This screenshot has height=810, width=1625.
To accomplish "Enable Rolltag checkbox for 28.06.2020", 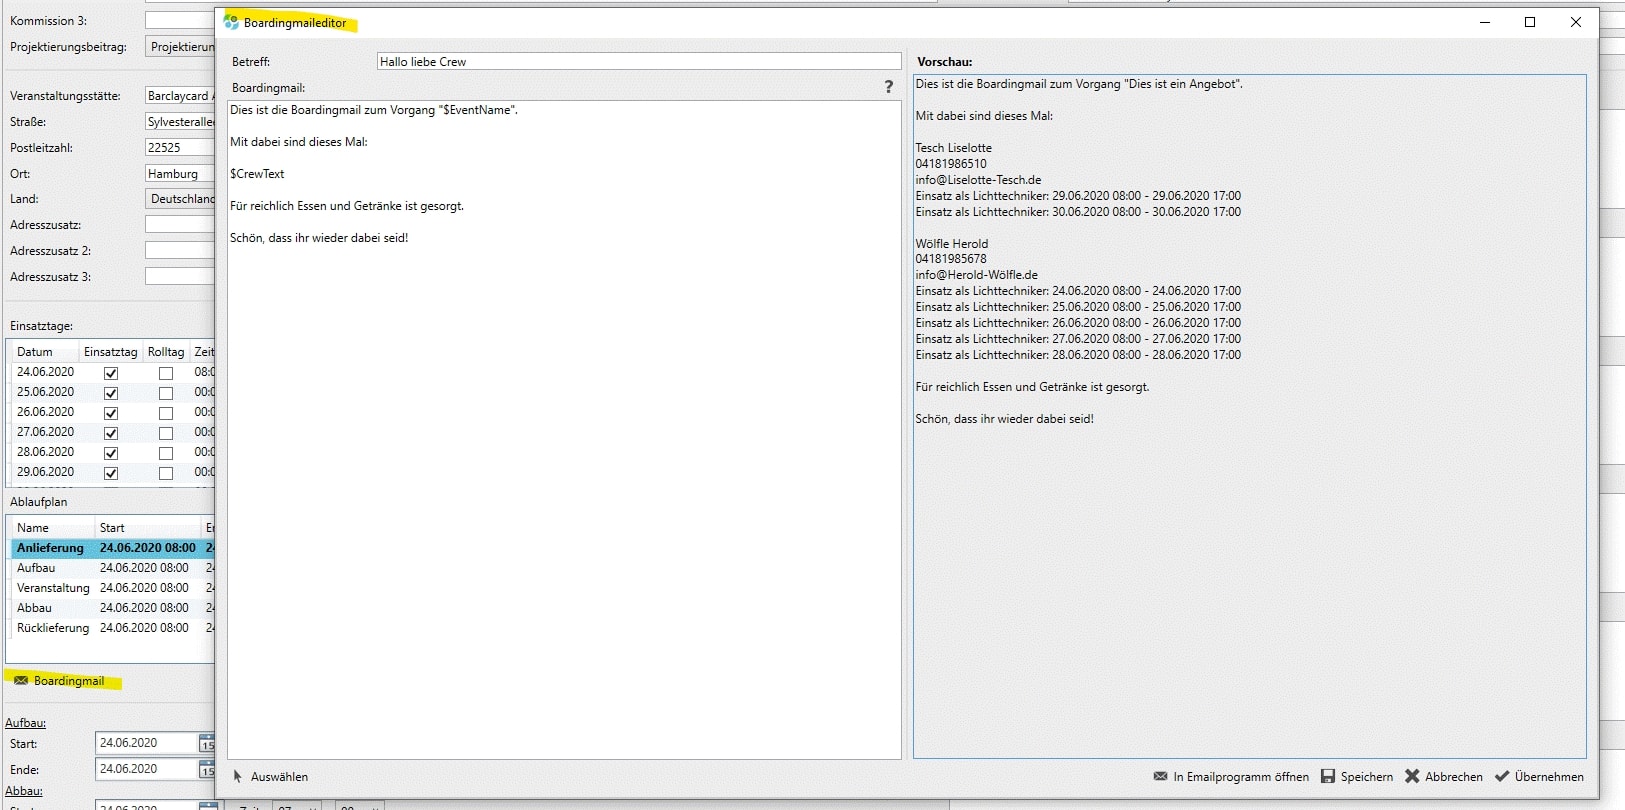I will 166,453.
